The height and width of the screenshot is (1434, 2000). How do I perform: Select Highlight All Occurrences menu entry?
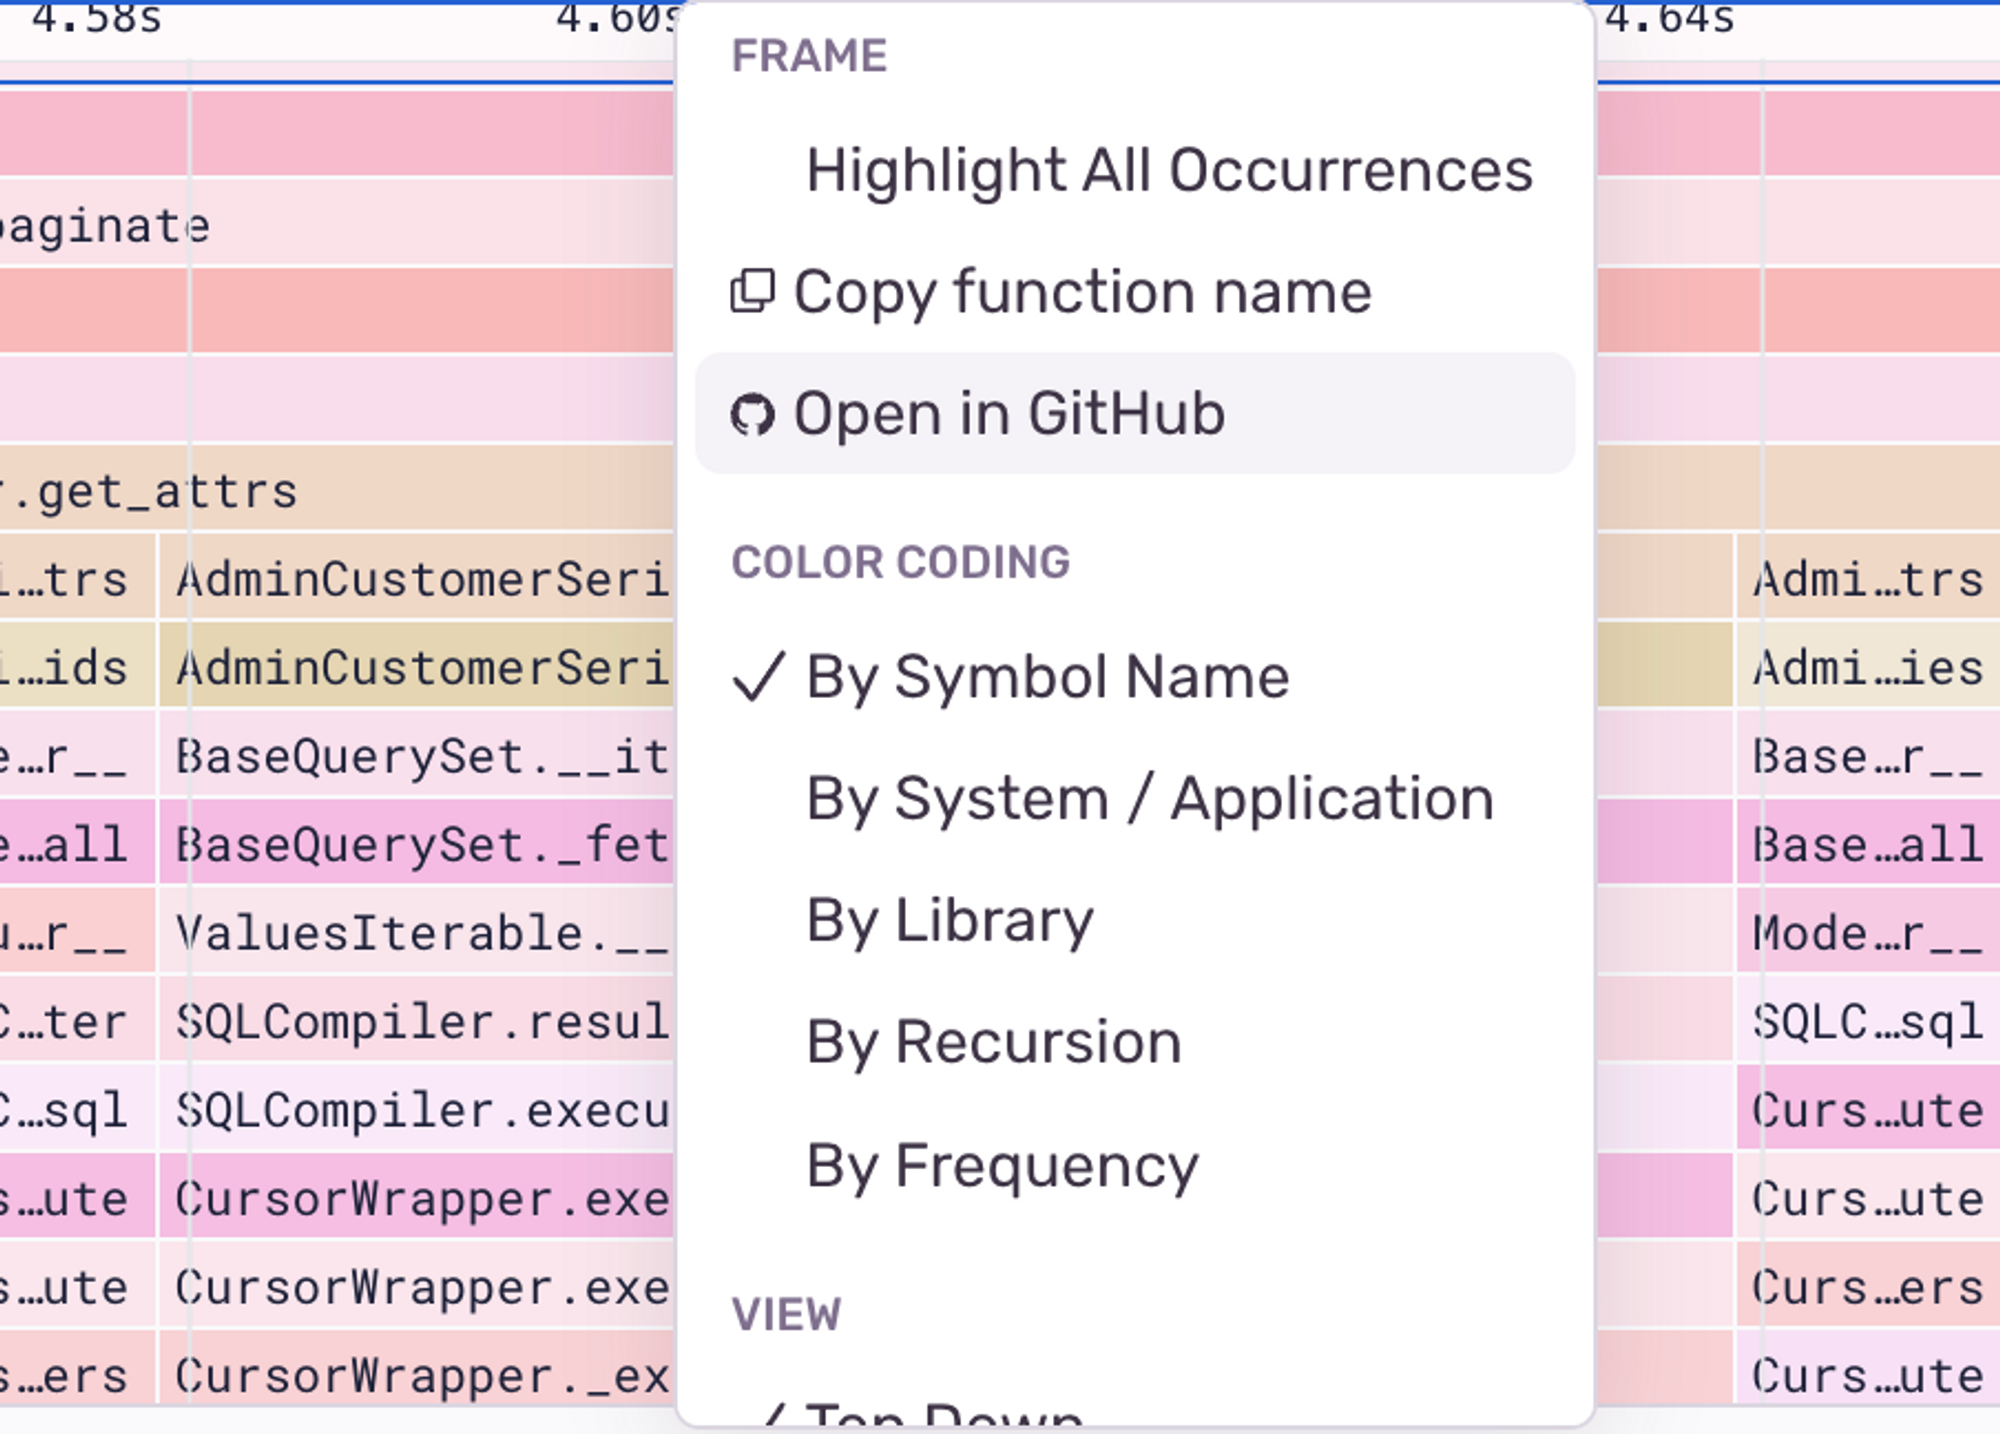point(1168,170)
